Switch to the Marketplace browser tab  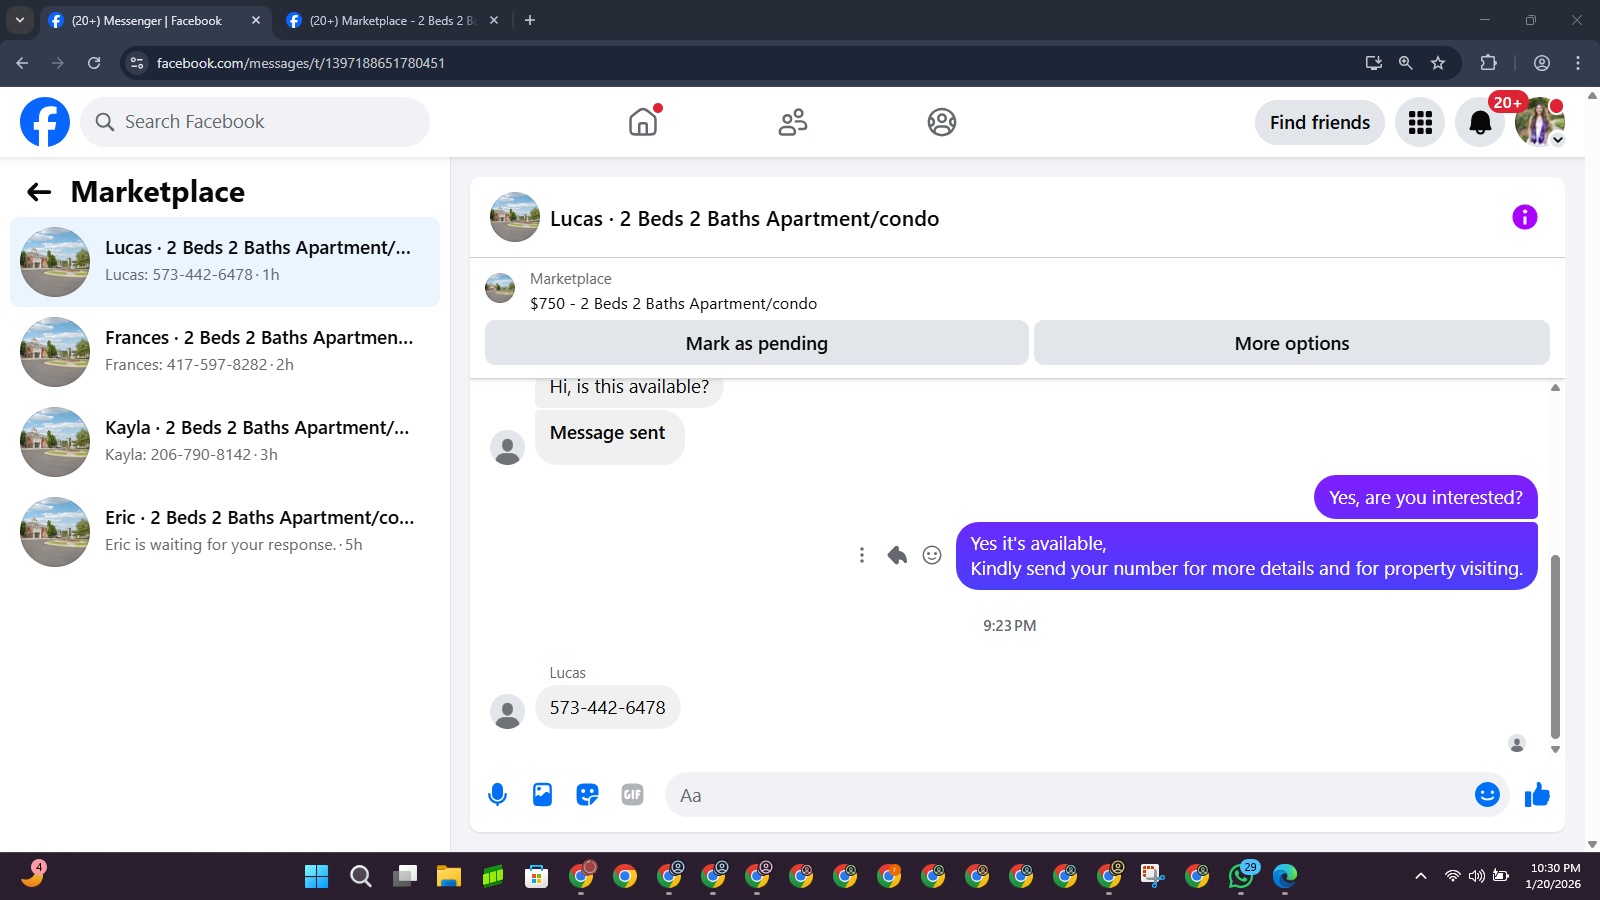point(392,20)
